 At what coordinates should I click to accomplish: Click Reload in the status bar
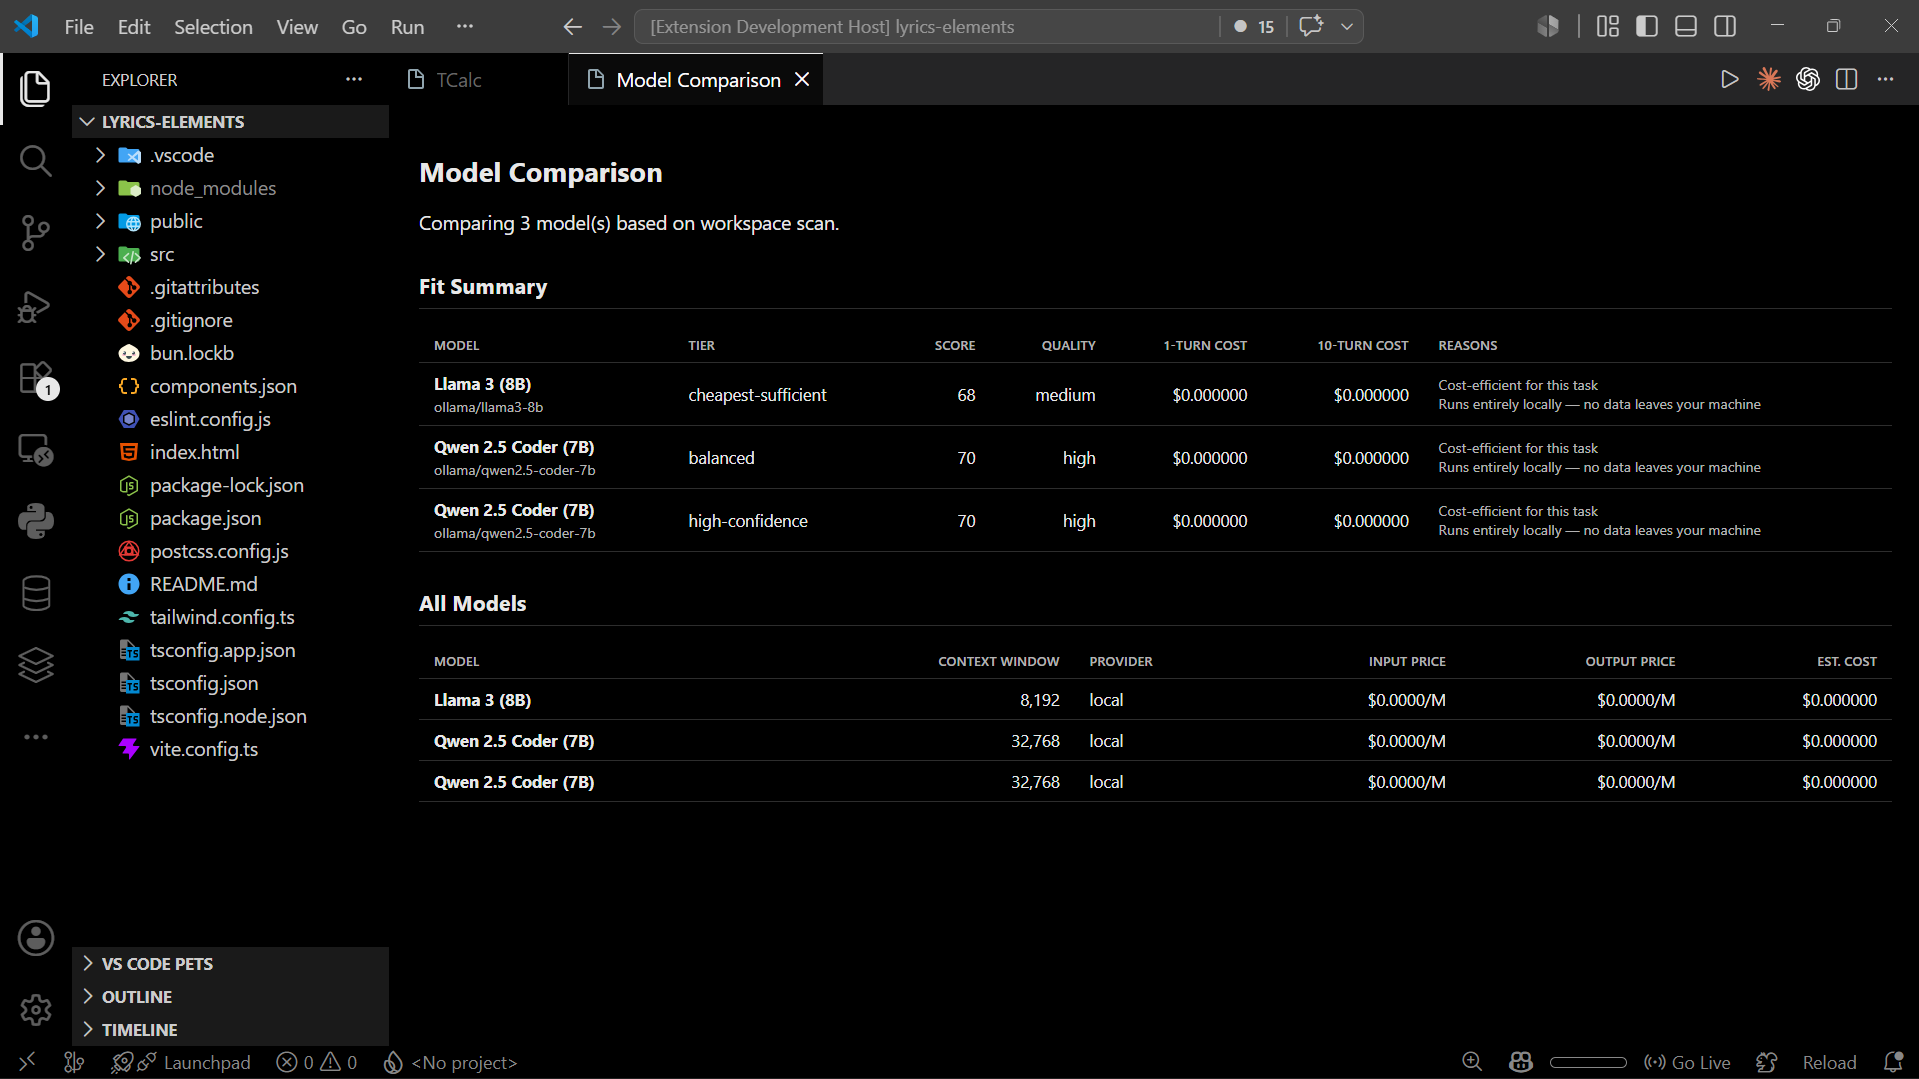point(1829,1062)
